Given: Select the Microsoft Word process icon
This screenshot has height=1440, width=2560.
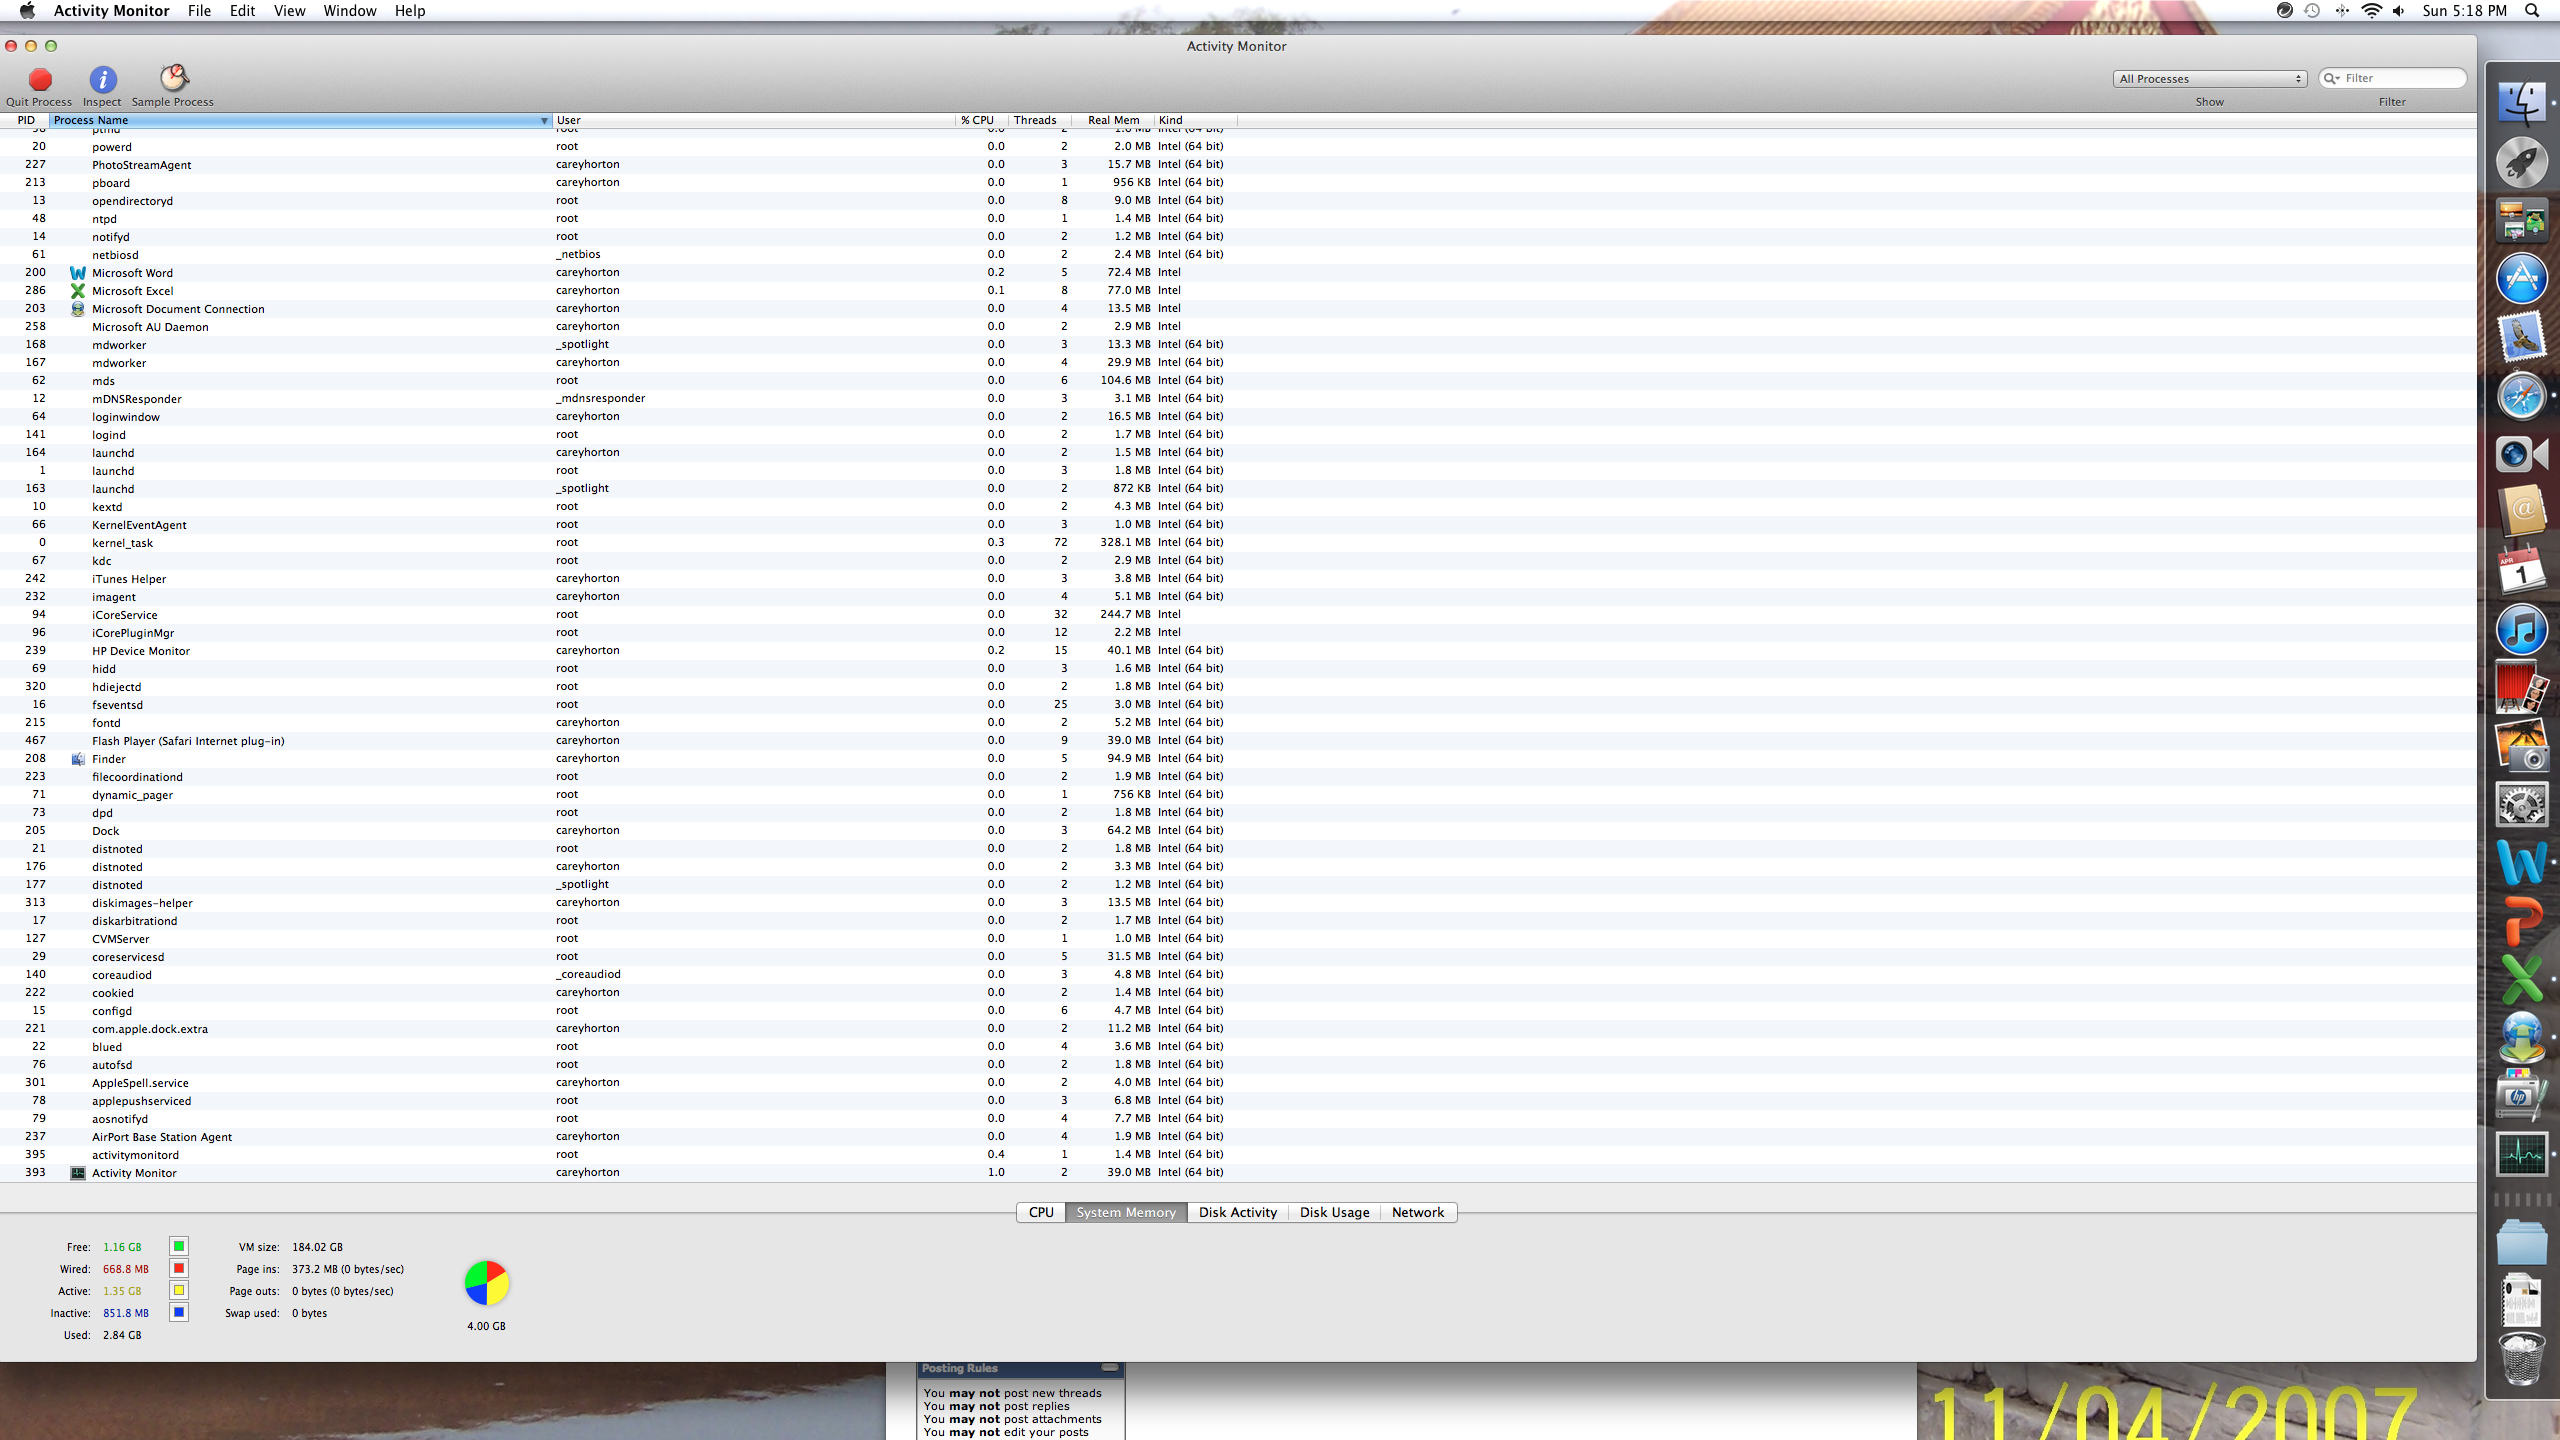Looking at the screenshot, I should [x=77, y=273].
